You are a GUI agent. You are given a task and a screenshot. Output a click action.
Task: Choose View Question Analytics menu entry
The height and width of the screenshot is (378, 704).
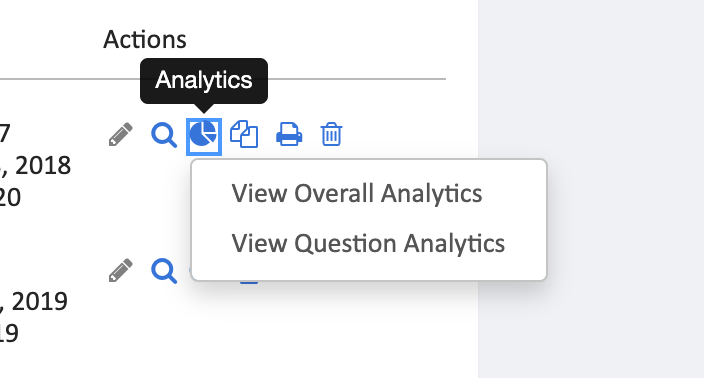[368, 243]
